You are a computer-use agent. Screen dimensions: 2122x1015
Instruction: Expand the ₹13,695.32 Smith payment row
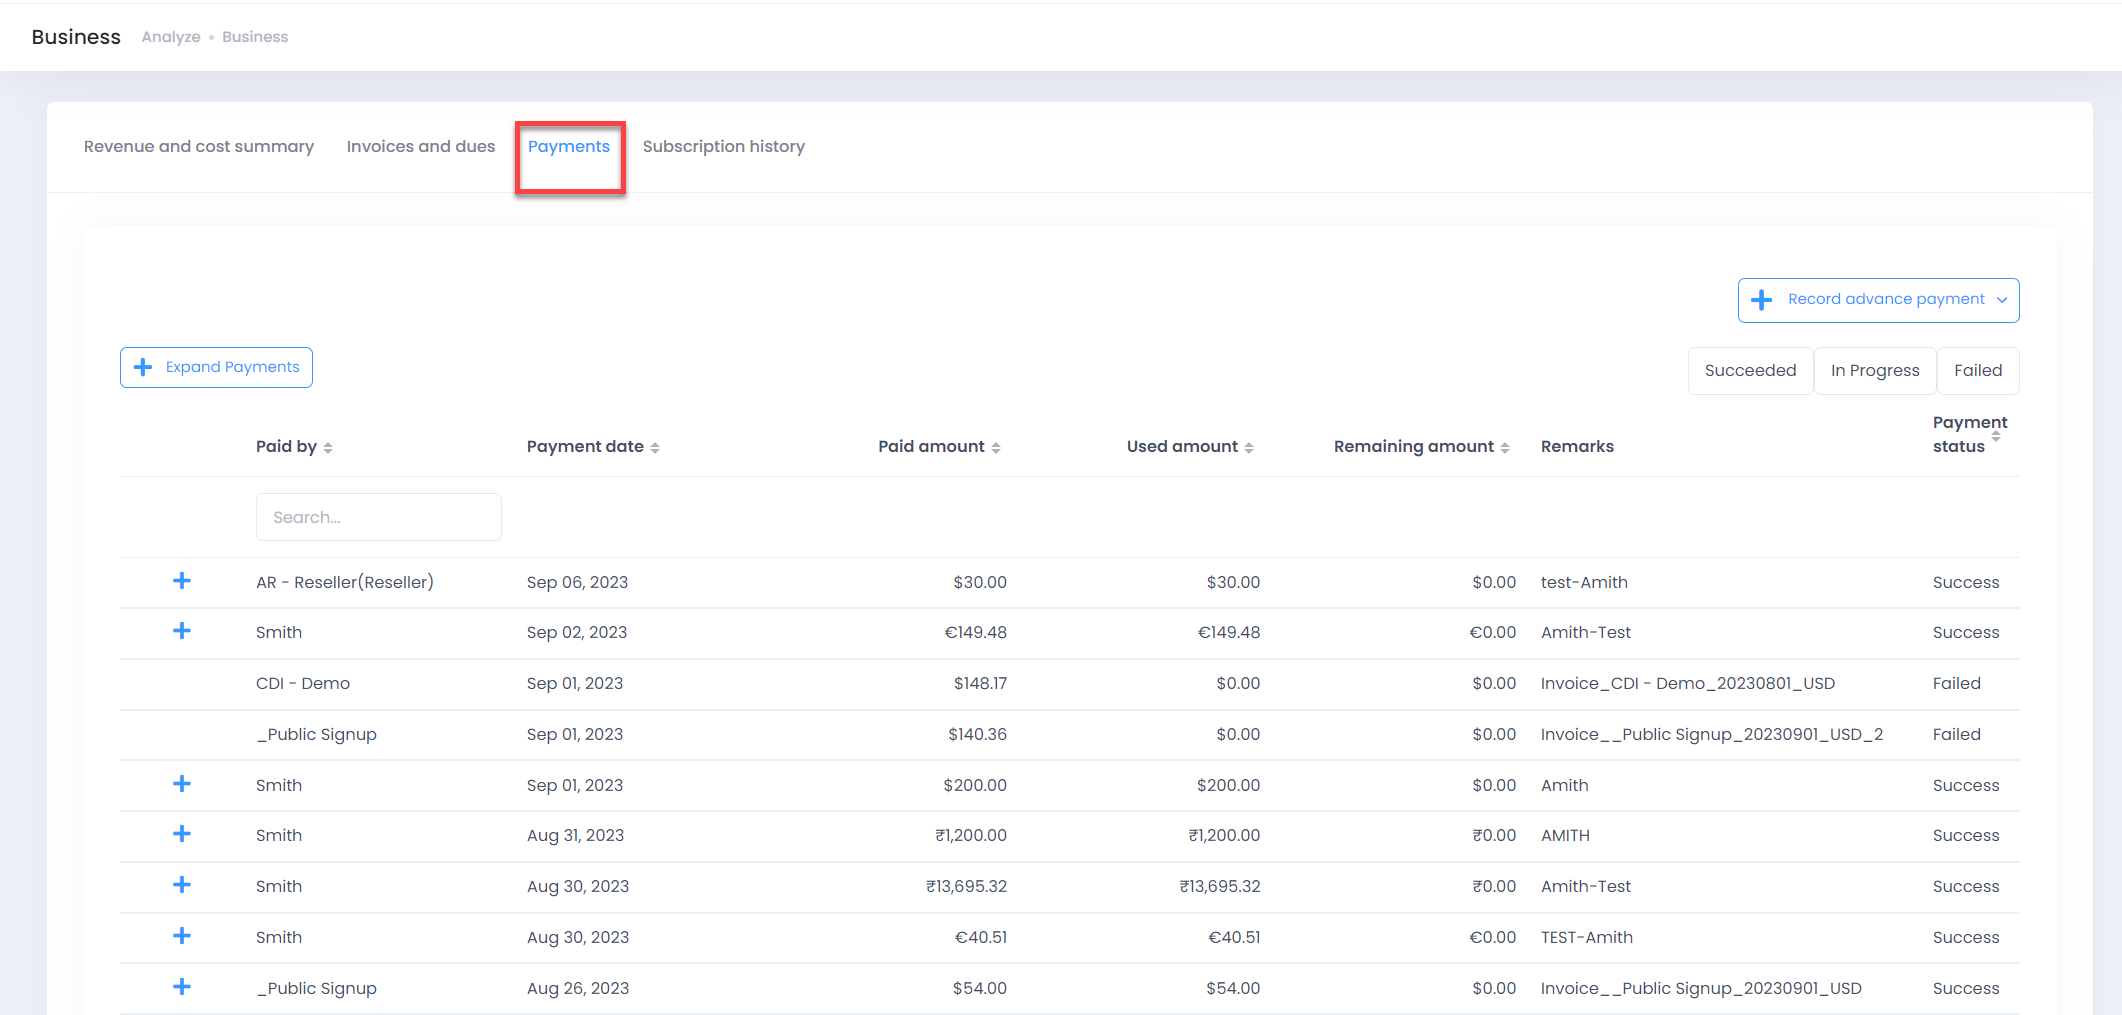point(182,885)
